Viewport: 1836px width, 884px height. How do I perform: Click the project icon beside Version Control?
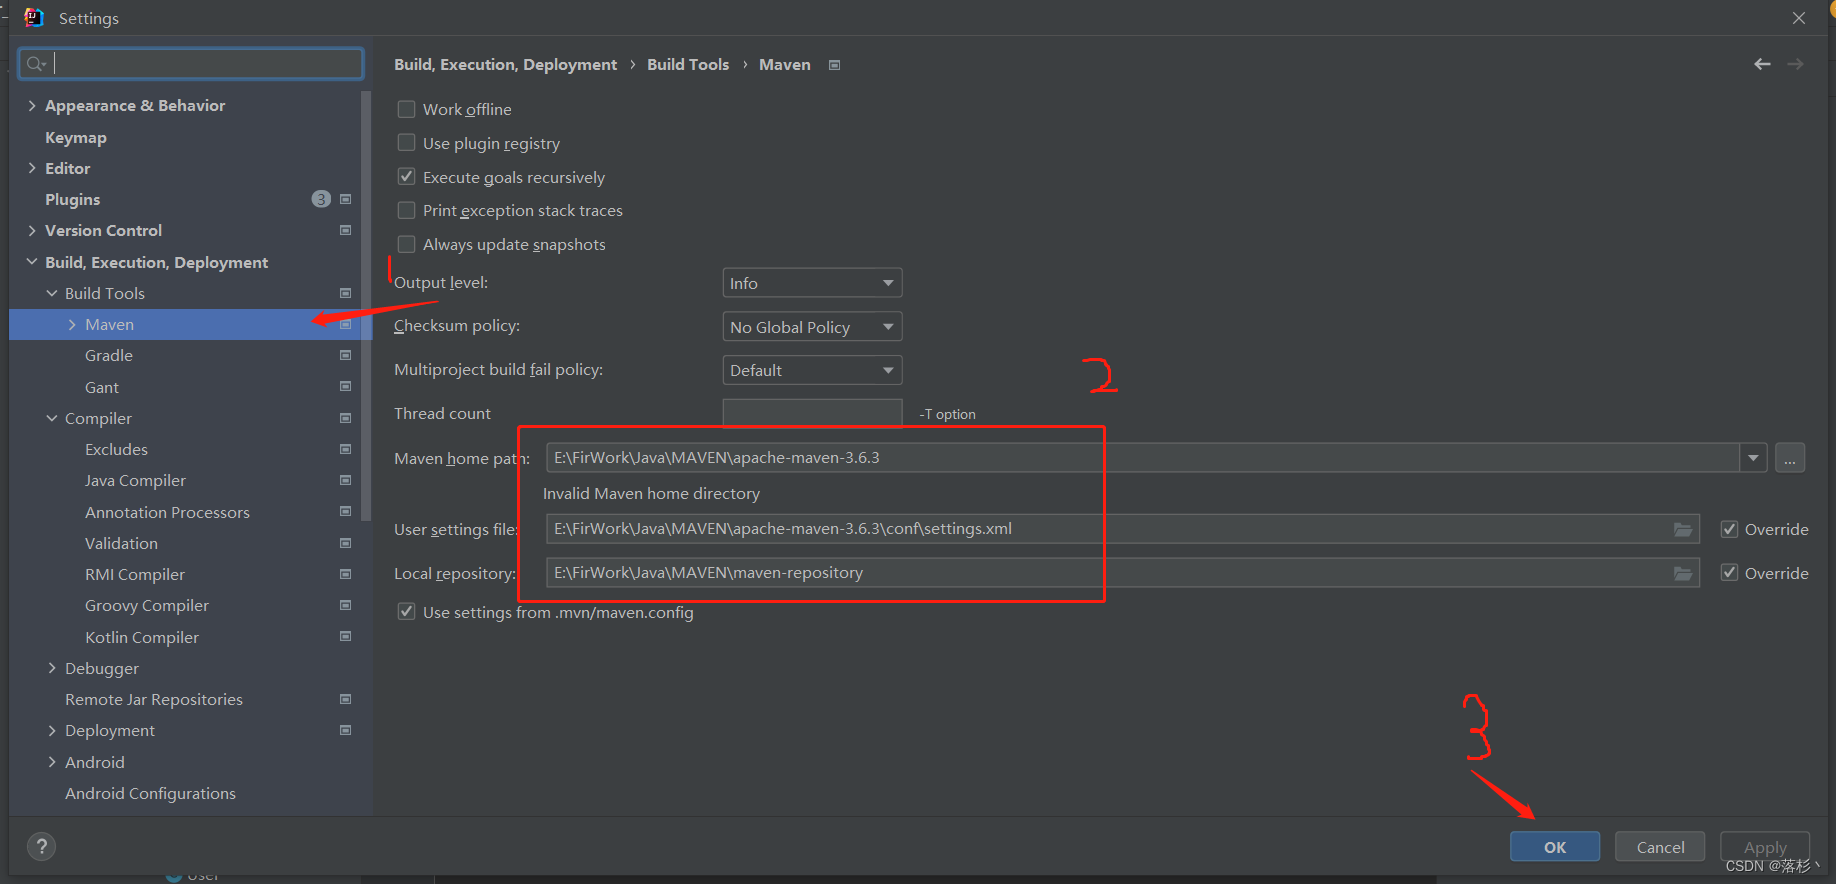345,230
